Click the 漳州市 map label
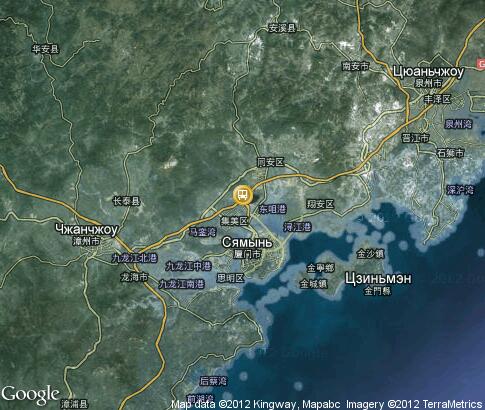Viewport: 485px width, 410px height. coord(86,241)
